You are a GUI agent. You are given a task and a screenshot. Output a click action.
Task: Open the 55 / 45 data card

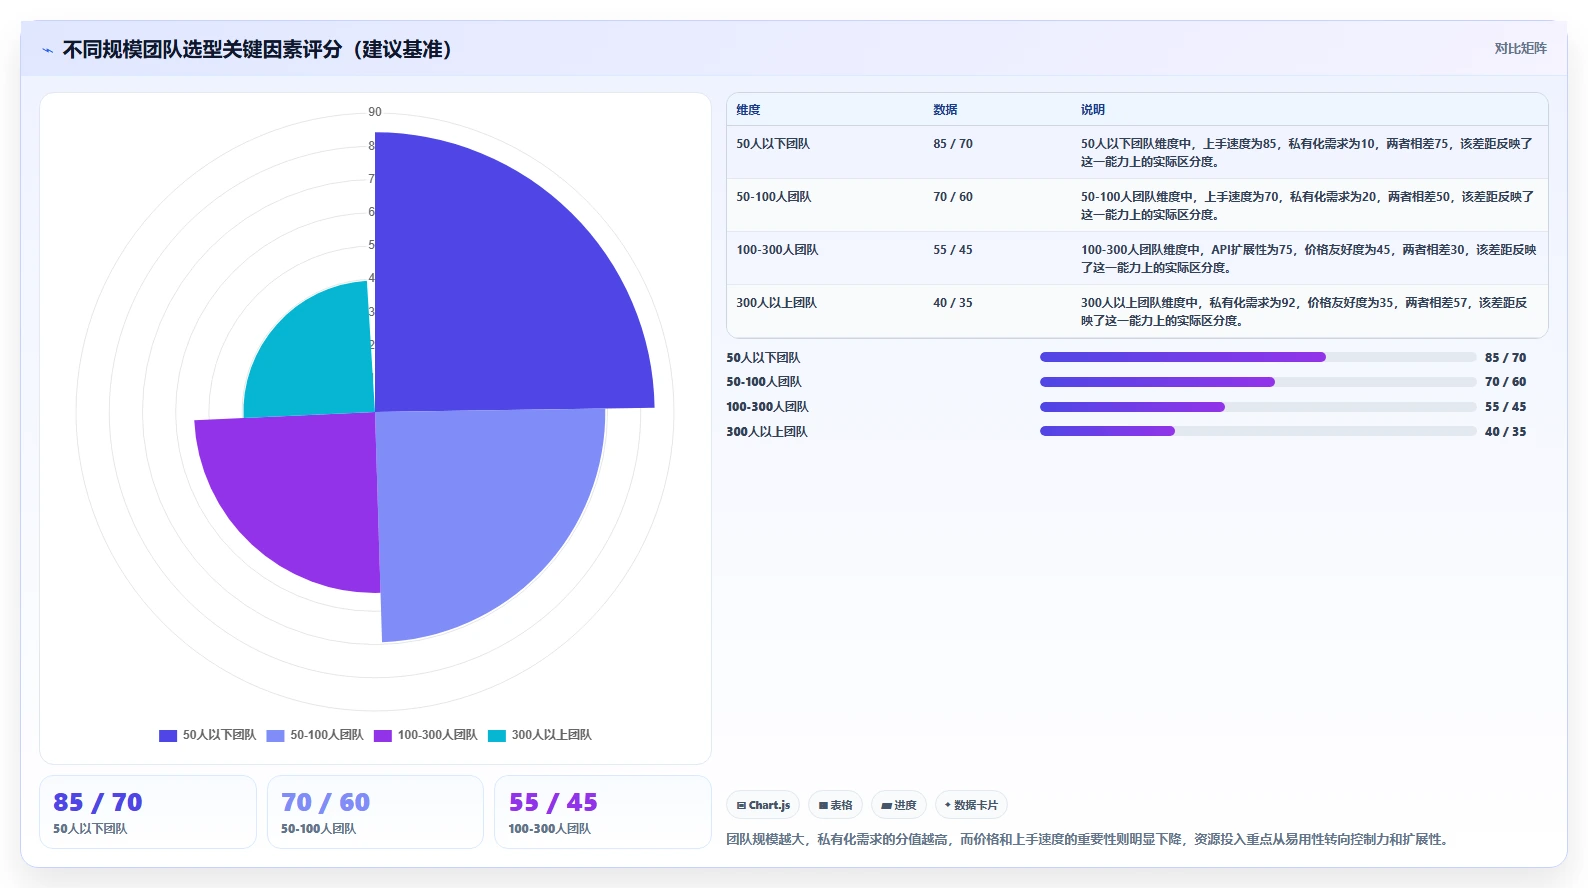[x=603, y=812]
